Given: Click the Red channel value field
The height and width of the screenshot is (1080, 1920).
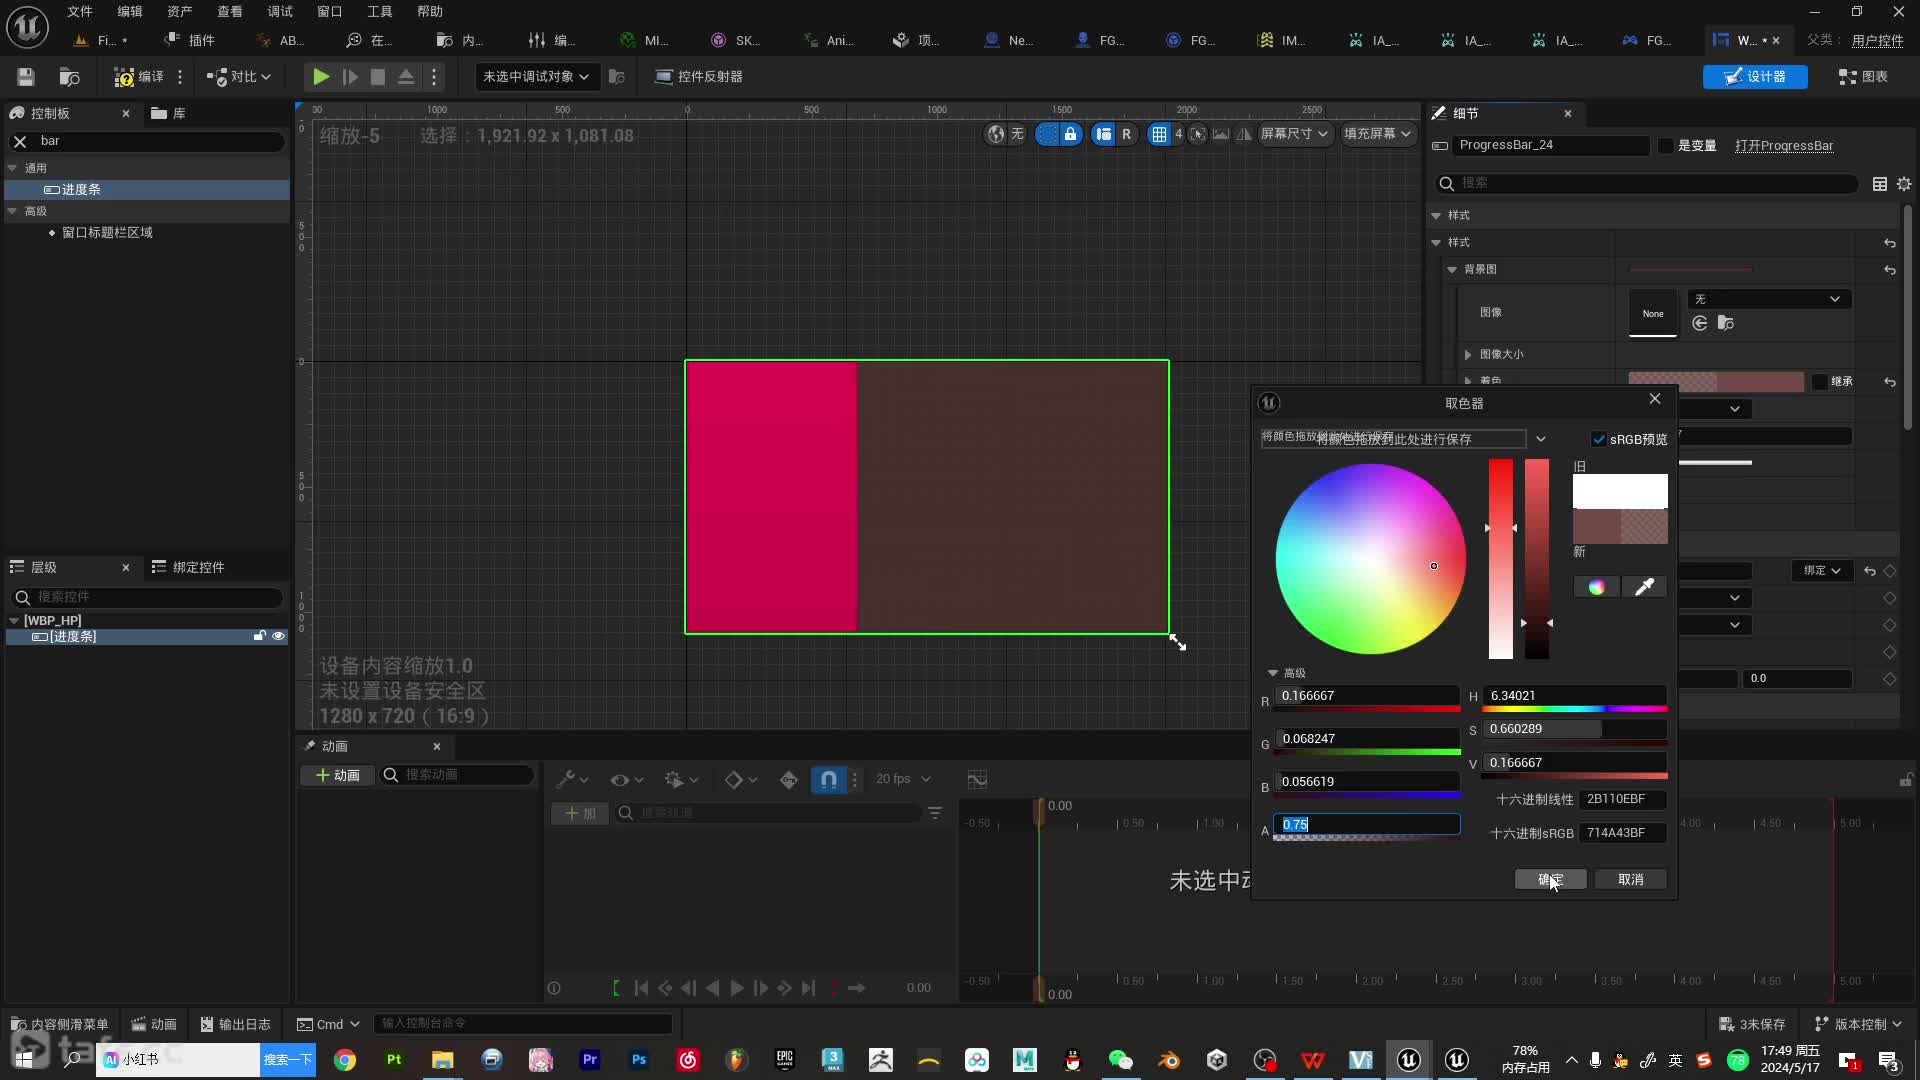Looking at the screenshot, I should click(x=1366, y=696).
